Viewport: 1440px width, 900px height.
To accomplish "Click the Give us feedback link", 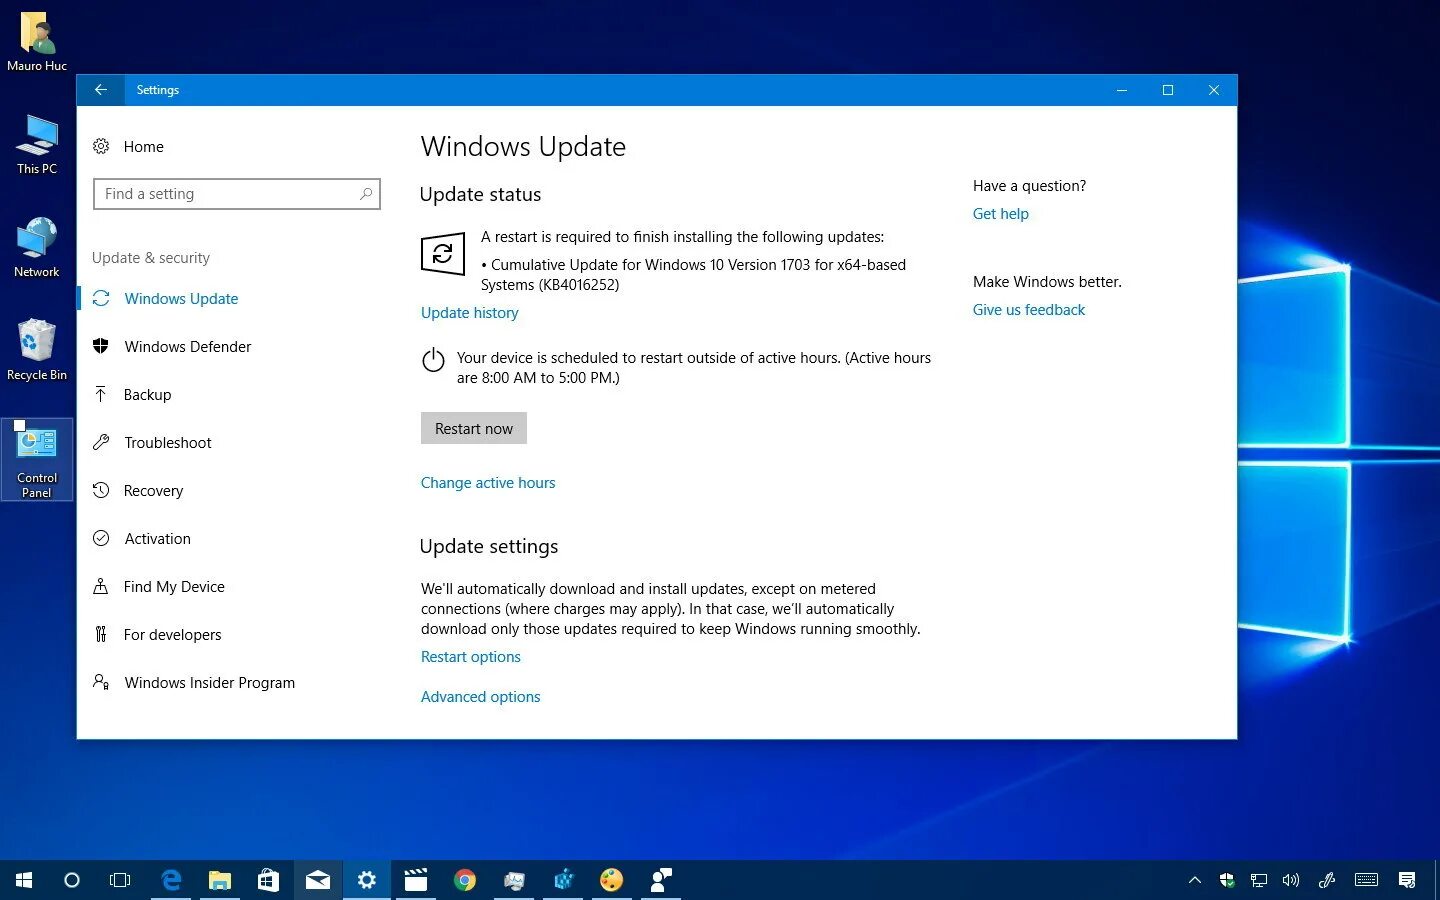I will coord(1029,310).
